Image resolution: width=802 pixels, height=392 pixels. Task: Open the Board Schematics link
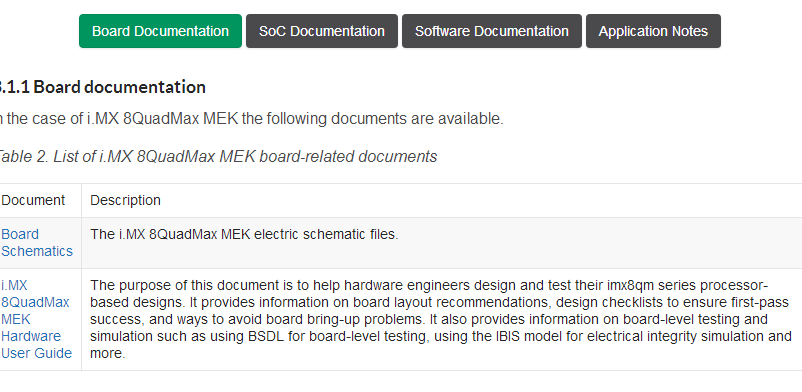(x=37, y=243)
